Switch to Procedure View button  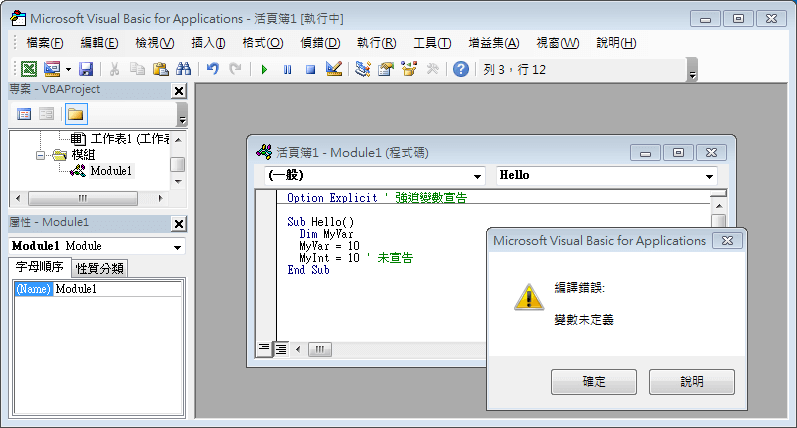coord(264,348)
